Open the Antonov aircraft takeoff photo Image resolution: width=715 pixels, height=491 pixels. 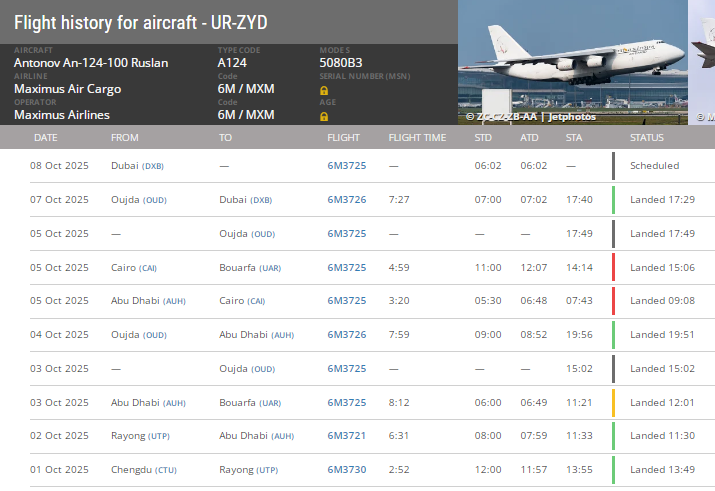point(573,62)
